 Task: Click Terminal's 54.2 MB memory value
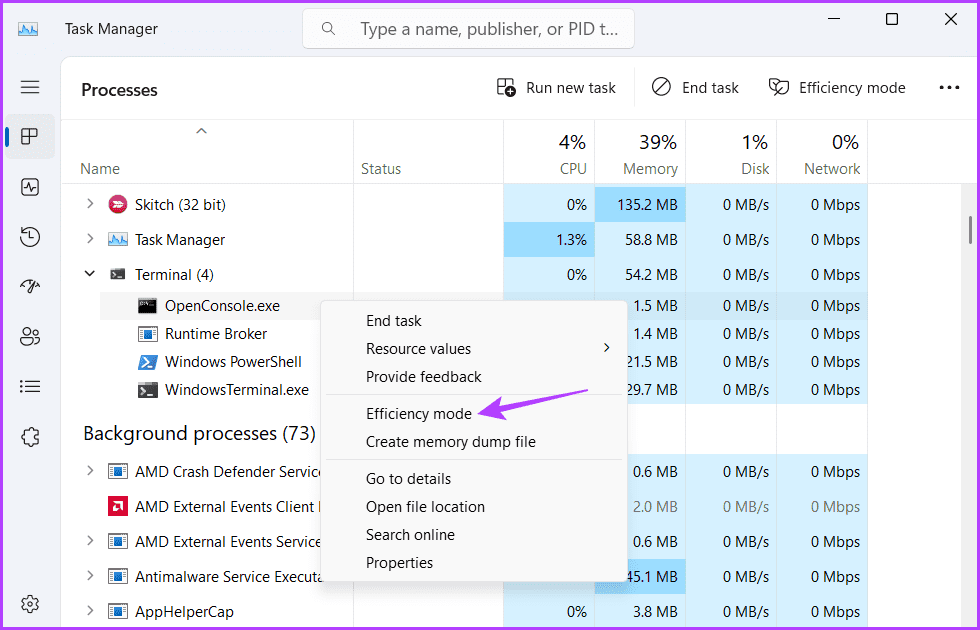[640, 274]
